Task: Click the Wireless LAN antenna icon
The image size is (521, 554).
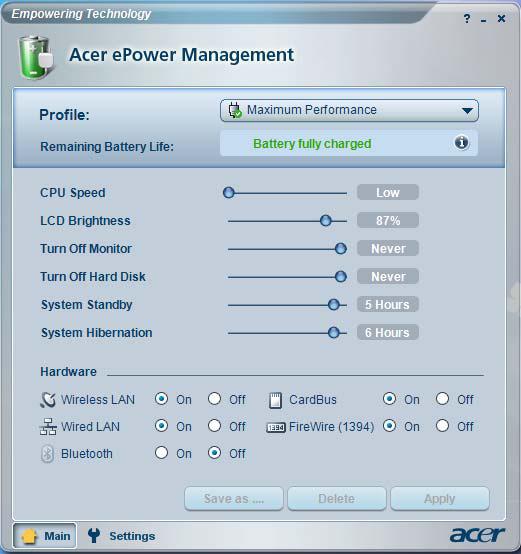Action: point(48,400)
